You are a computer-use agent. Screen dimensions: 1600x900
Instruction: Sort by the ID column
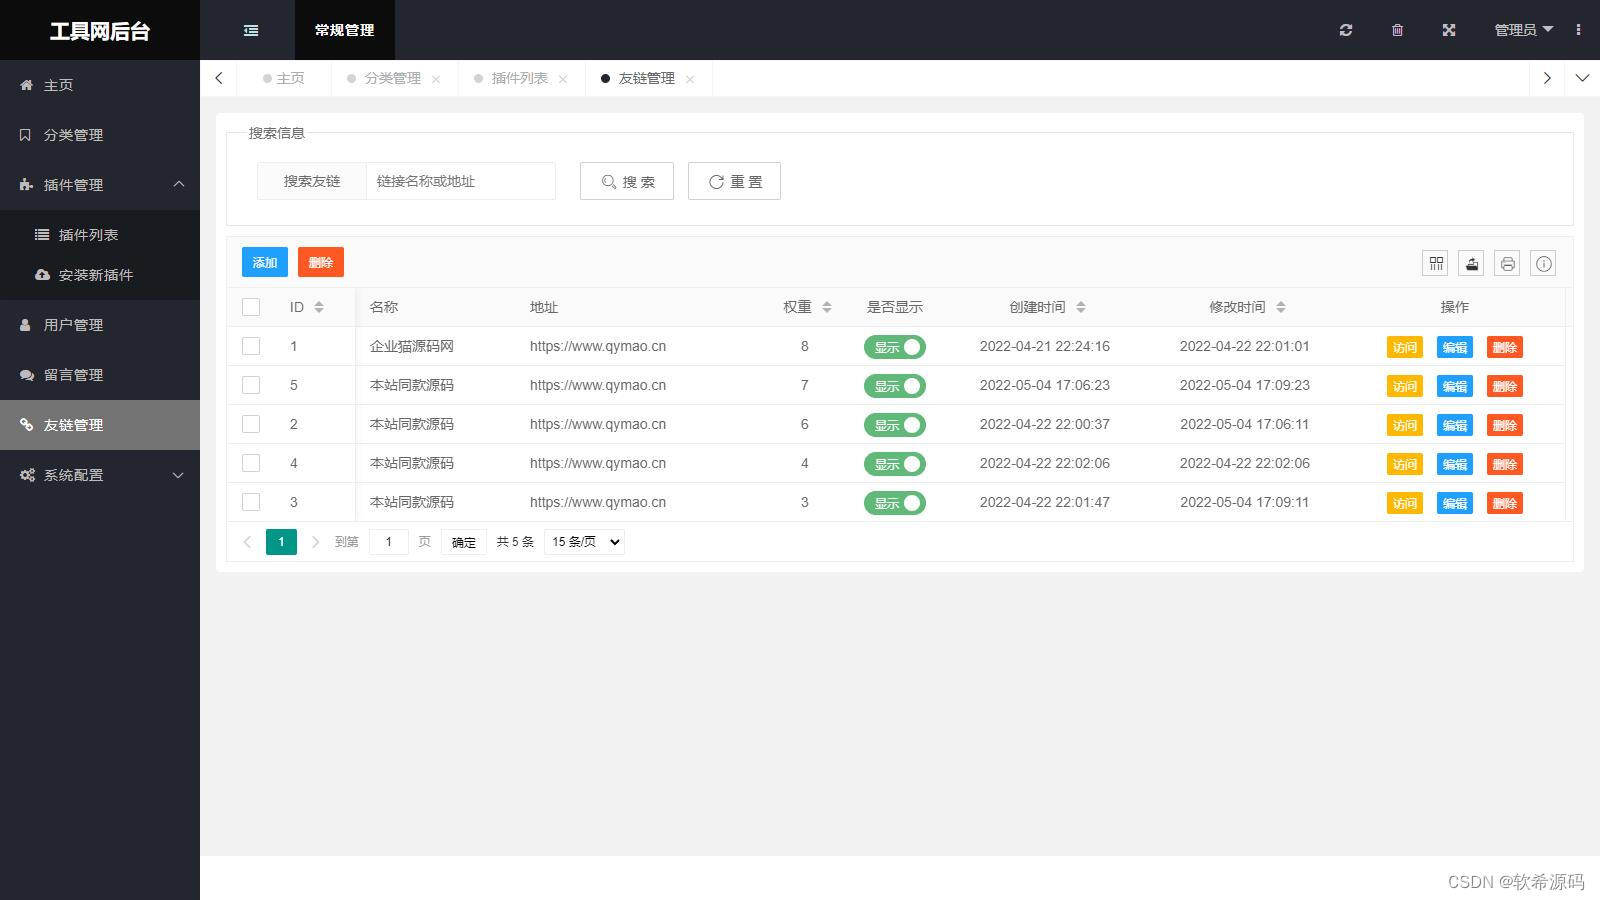(x=319, y=307)
